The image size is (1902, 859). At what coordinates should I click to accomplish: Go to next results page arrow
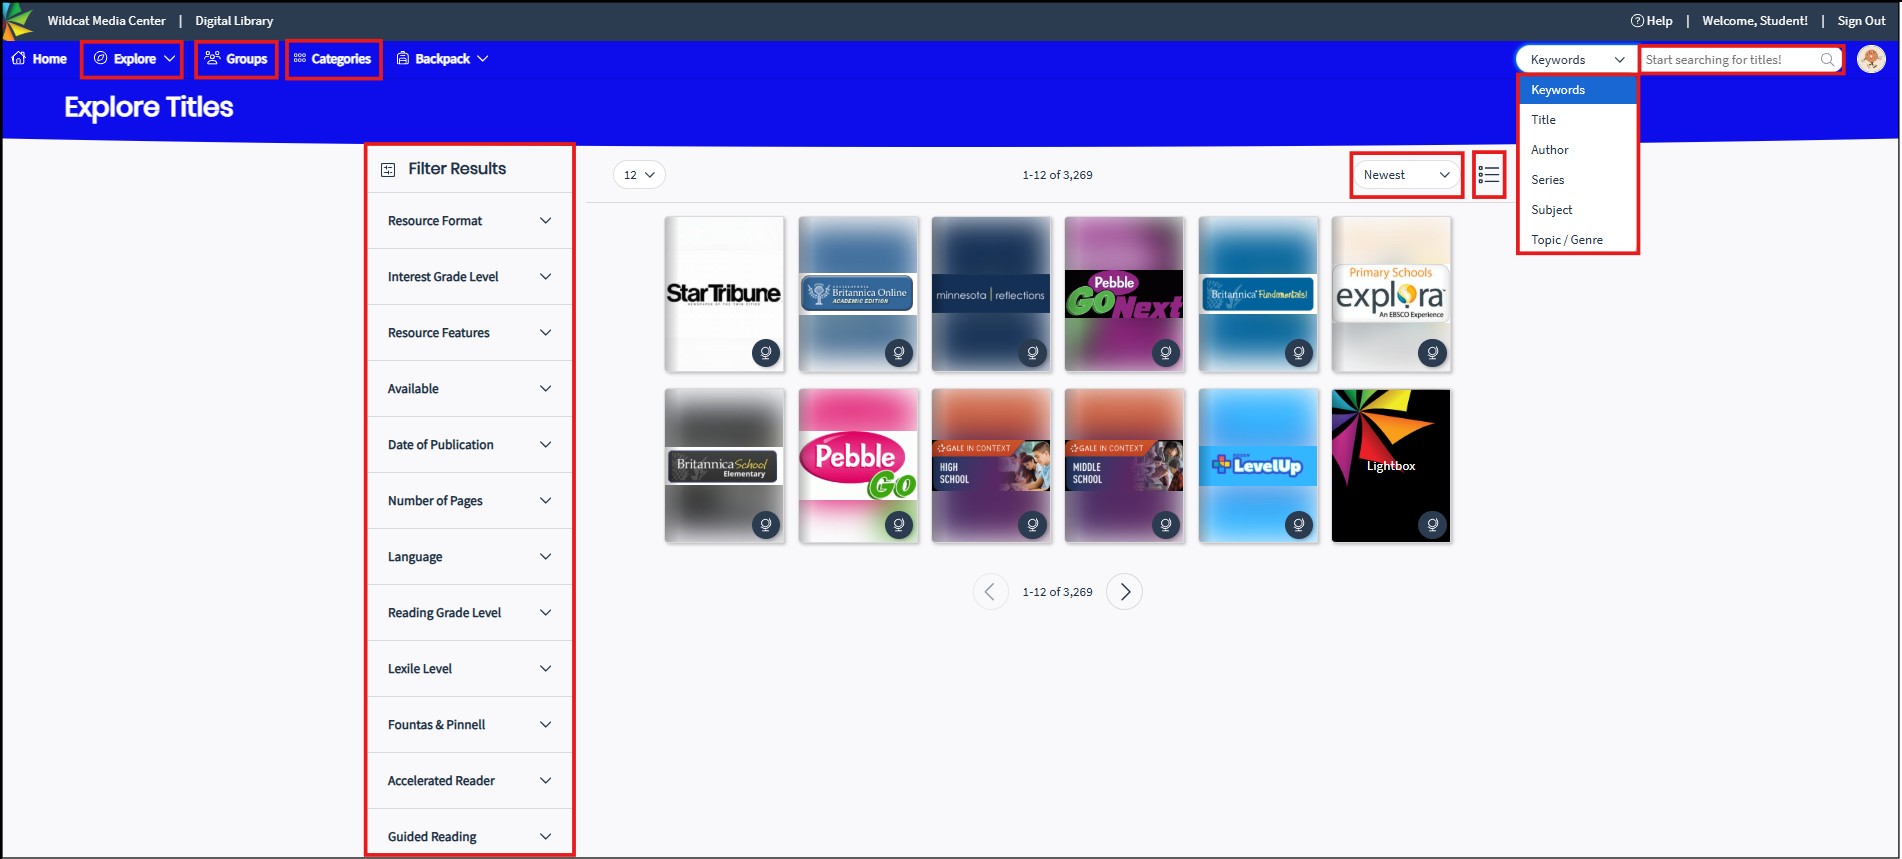pos(1125,591)
